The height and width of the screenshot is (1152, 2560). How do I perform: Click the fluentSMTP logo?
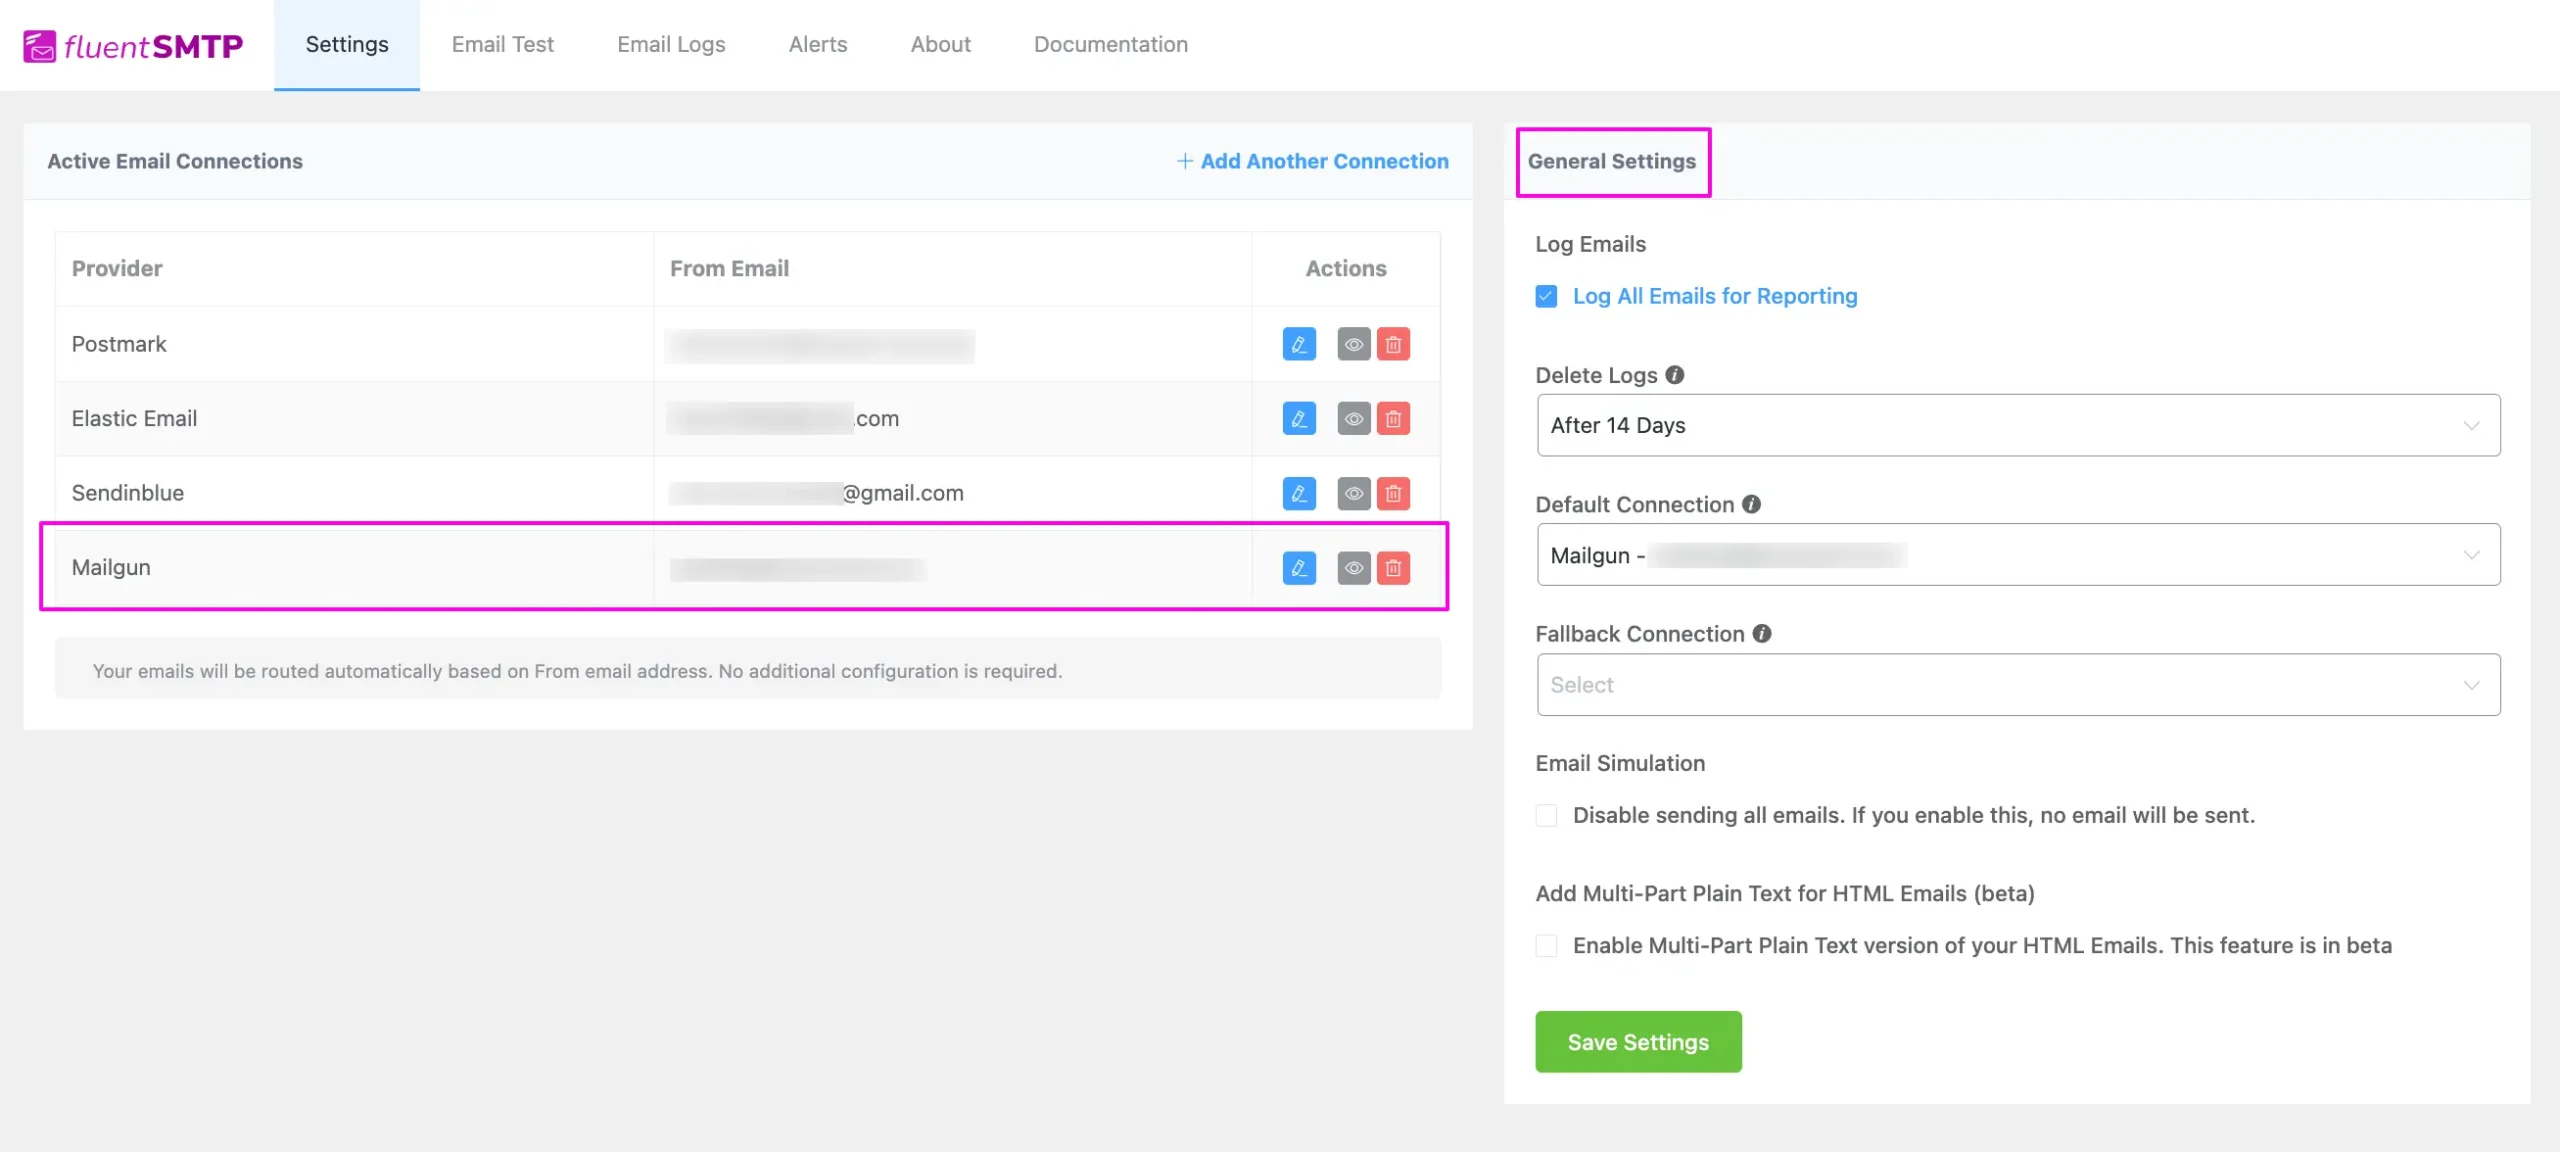(x=133, y=45)
